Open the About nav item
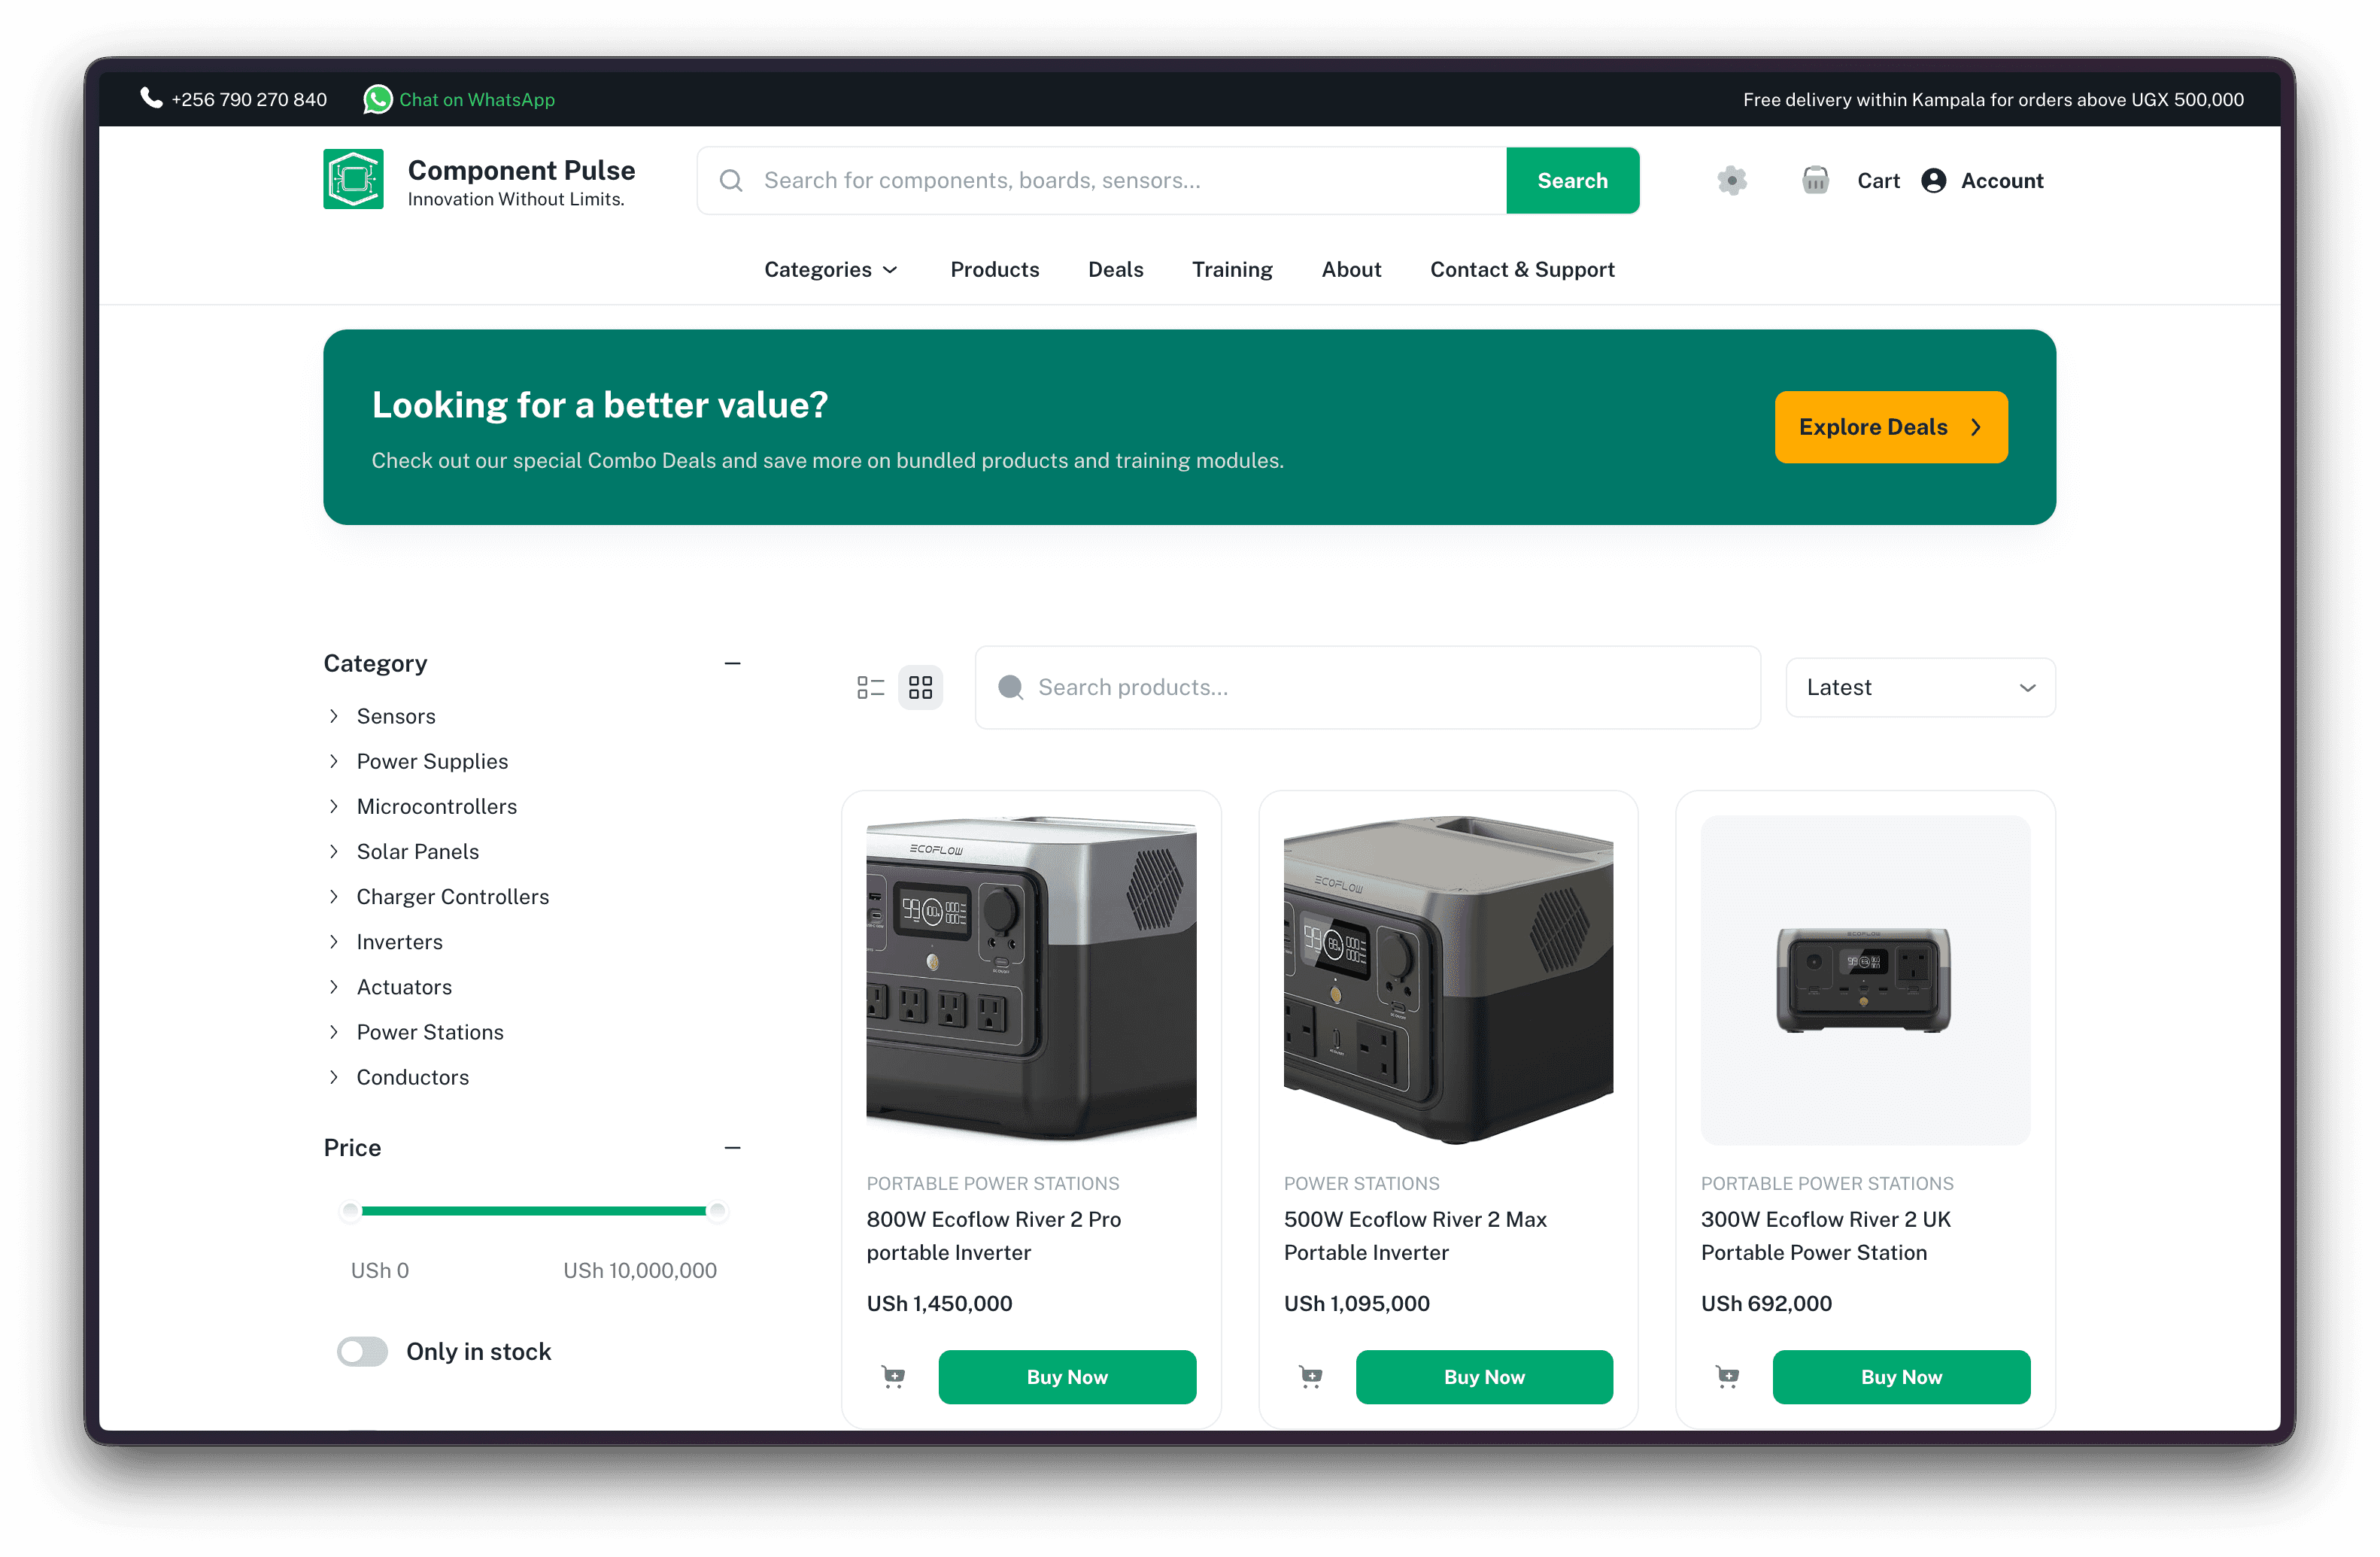Image resolution: width=2380 pixels, height=1557 pixels. coord(1350,269)
